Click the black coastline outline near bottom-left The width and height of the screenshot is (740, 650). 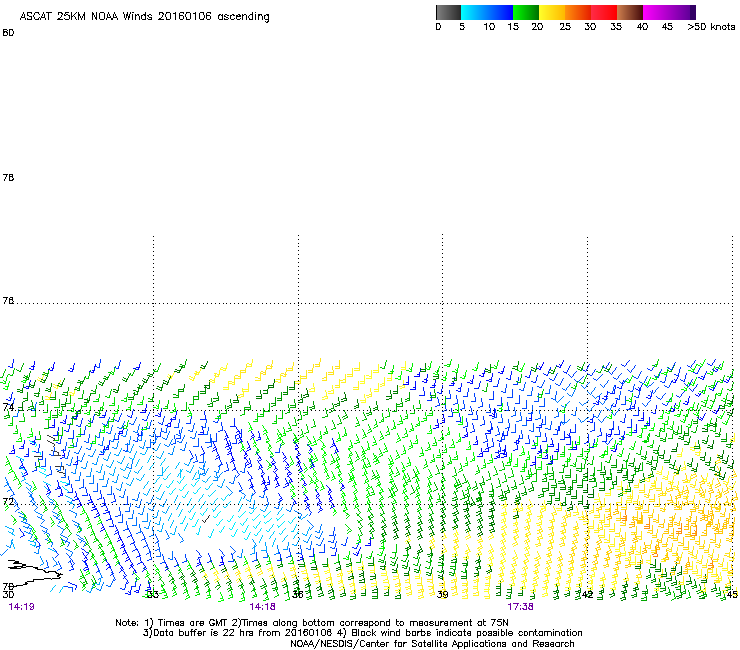[34, 572]
